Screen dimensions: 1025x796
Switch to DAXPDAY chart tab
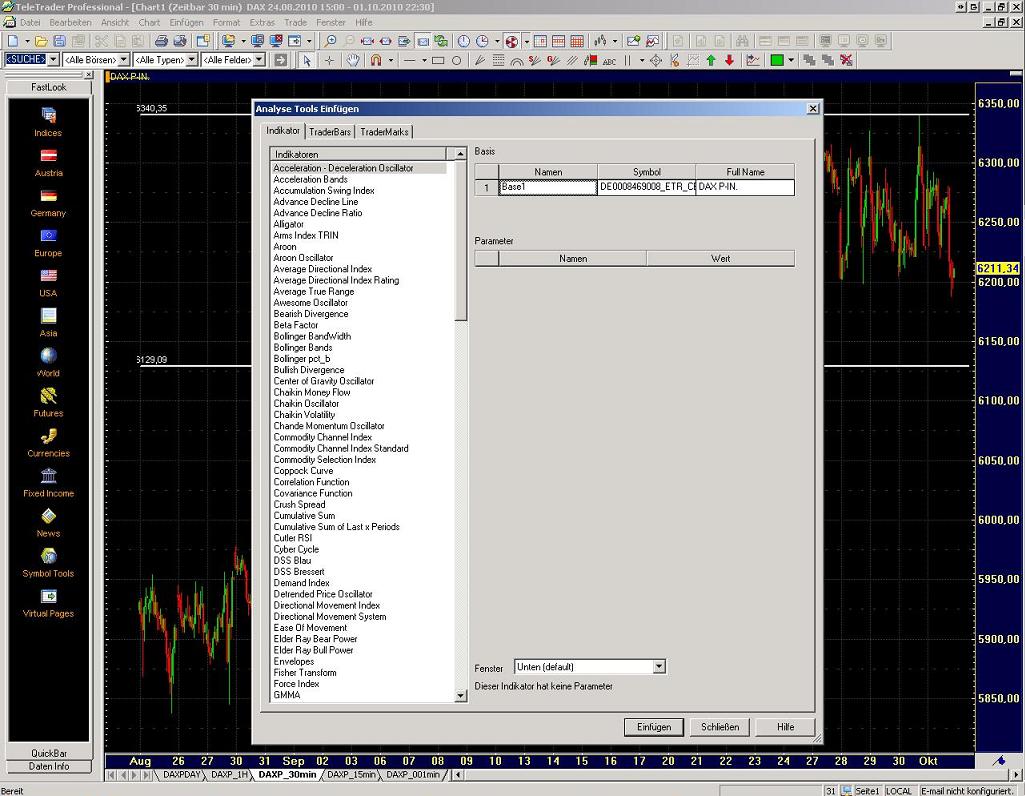pyautogui.click(x=181, y=774)
